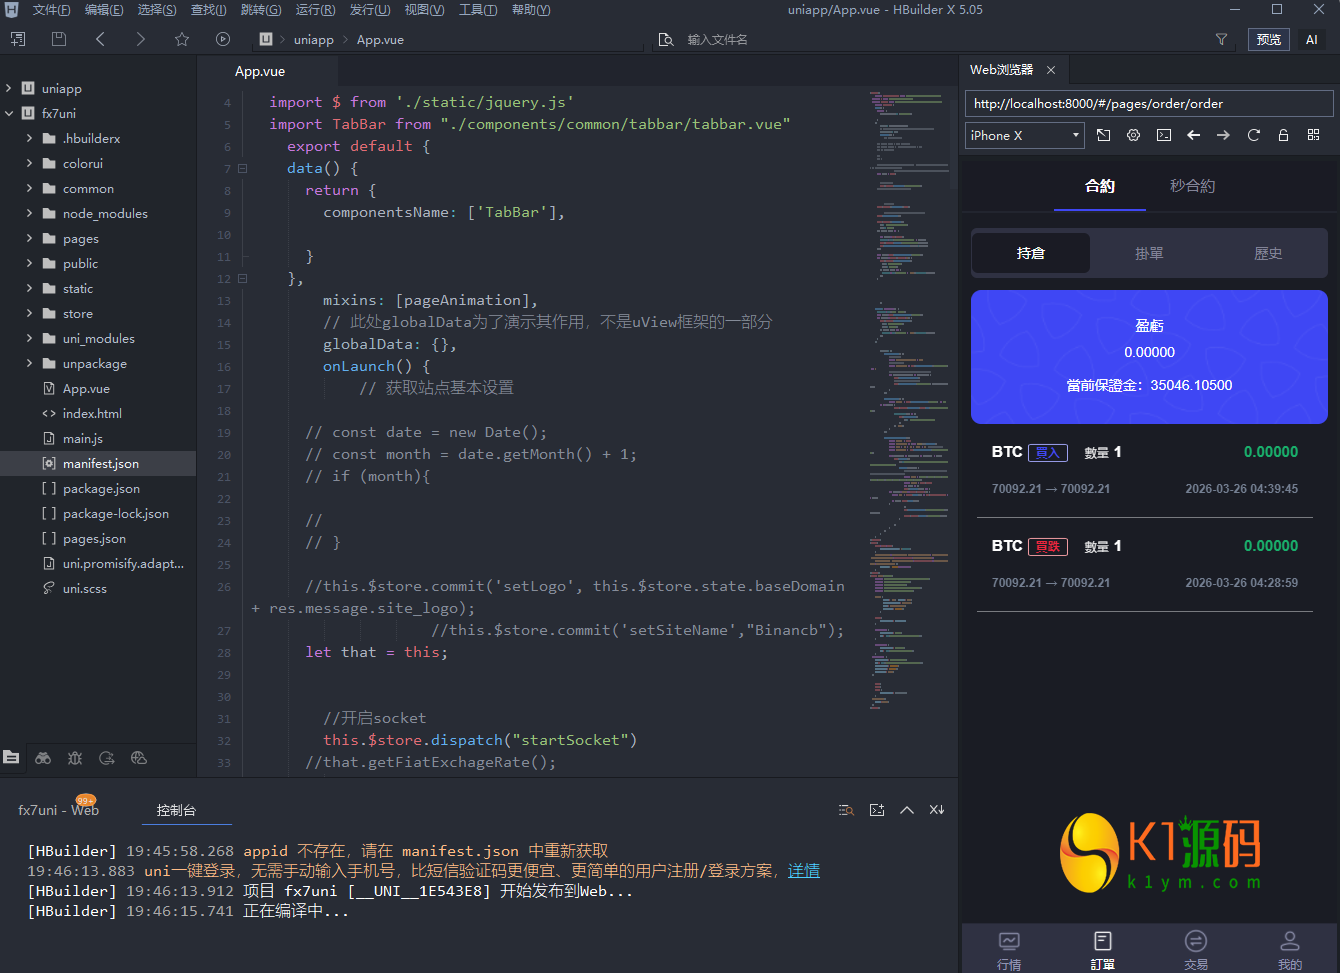1340x973 pixels.
Task: Expand the node_modules folder
Action: pos(29,214)
